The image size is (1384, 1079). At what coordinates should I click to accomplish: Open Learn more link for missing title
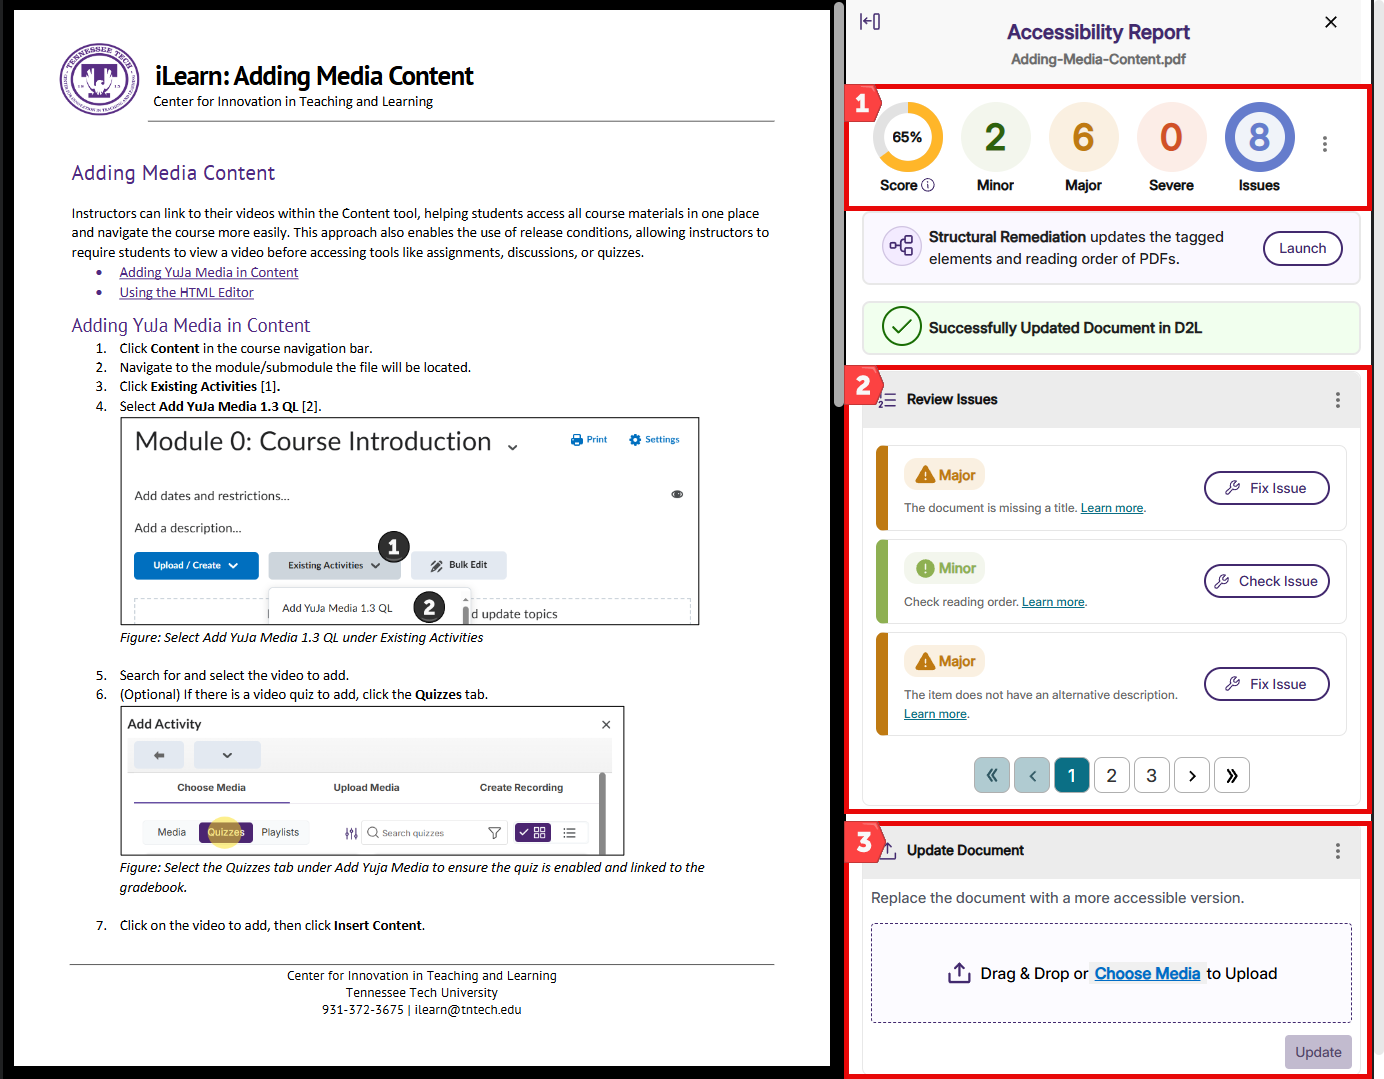click(x=1111, y=508)
